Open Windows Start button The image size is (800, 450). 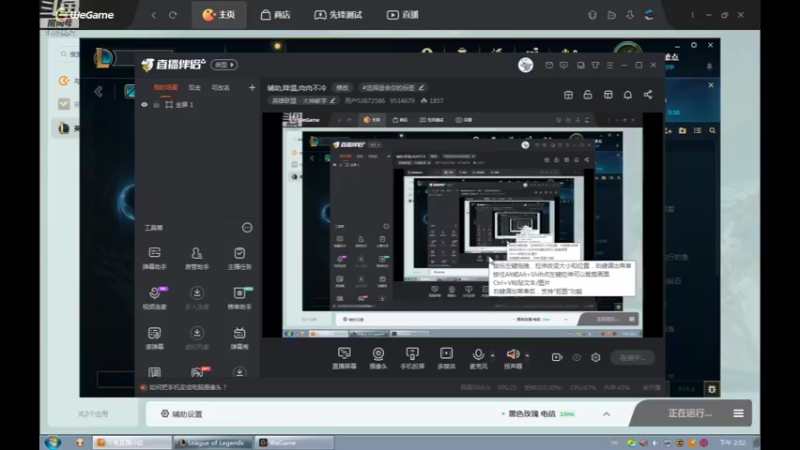click(x=53, y=442)
